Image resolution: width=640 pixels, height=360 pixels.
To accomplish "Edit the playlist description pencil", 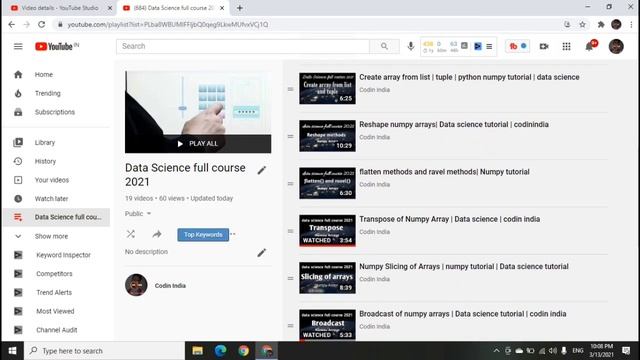I will [x=262, y=253].
